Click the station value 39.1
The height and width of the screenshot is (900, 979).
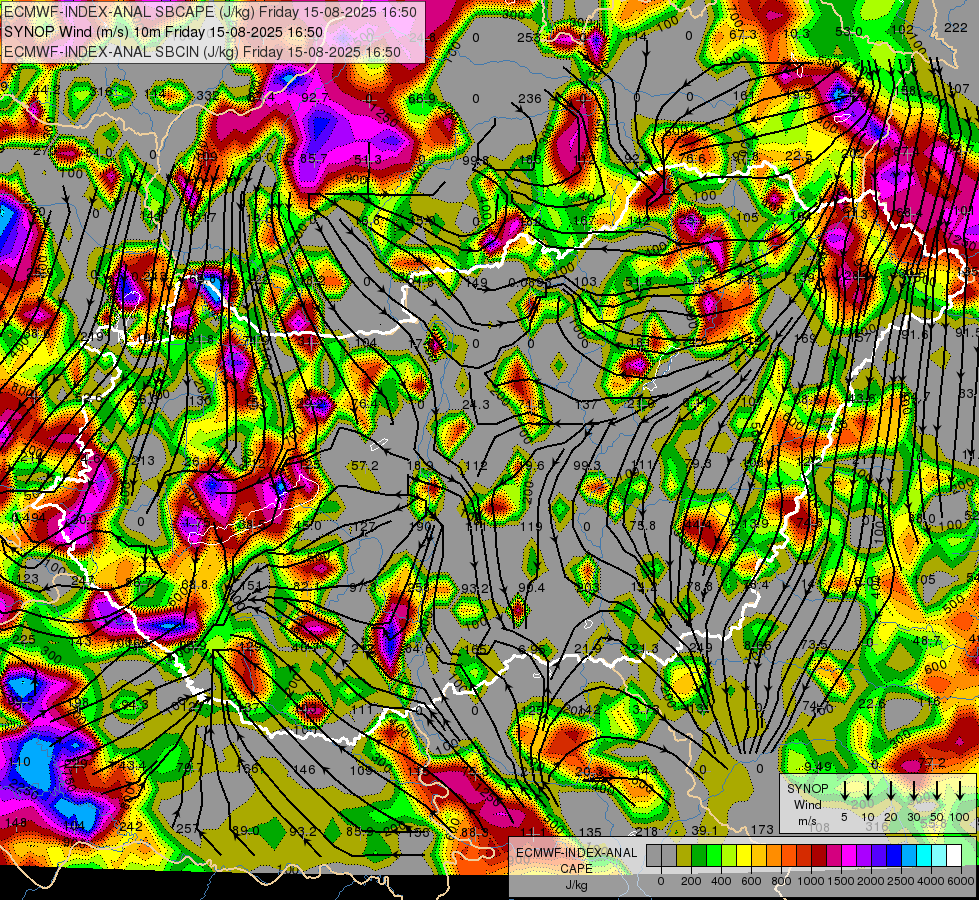[x=705, y=831]
